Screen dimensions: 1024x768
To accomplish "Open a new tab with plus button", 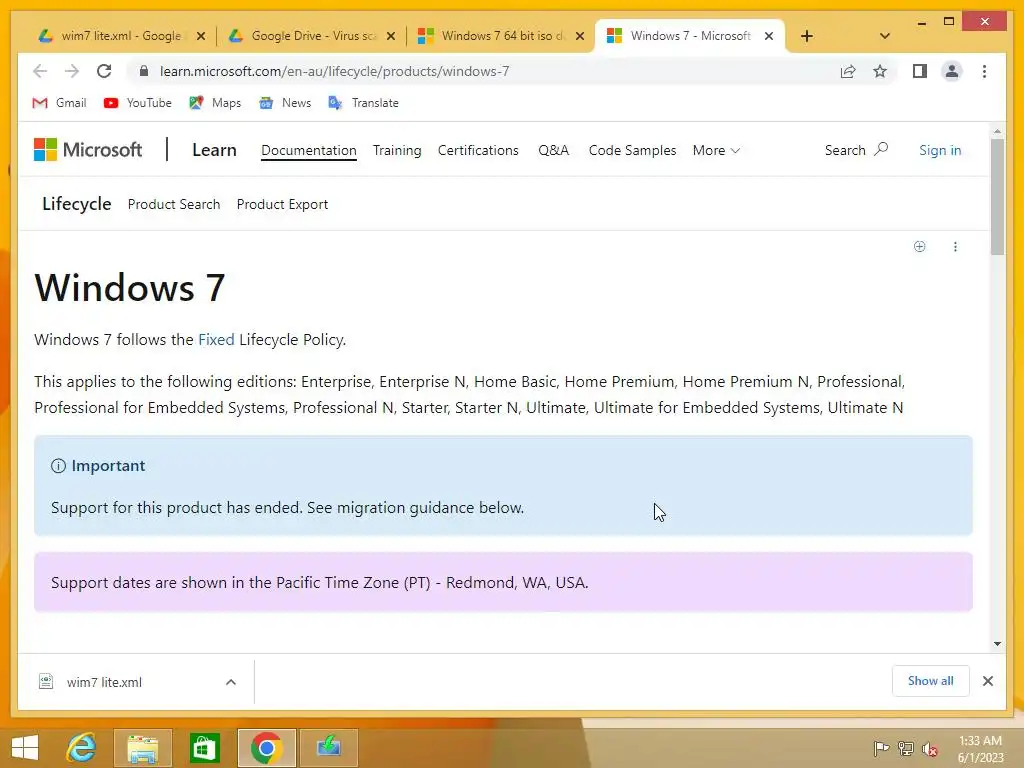I will [807, 36].
